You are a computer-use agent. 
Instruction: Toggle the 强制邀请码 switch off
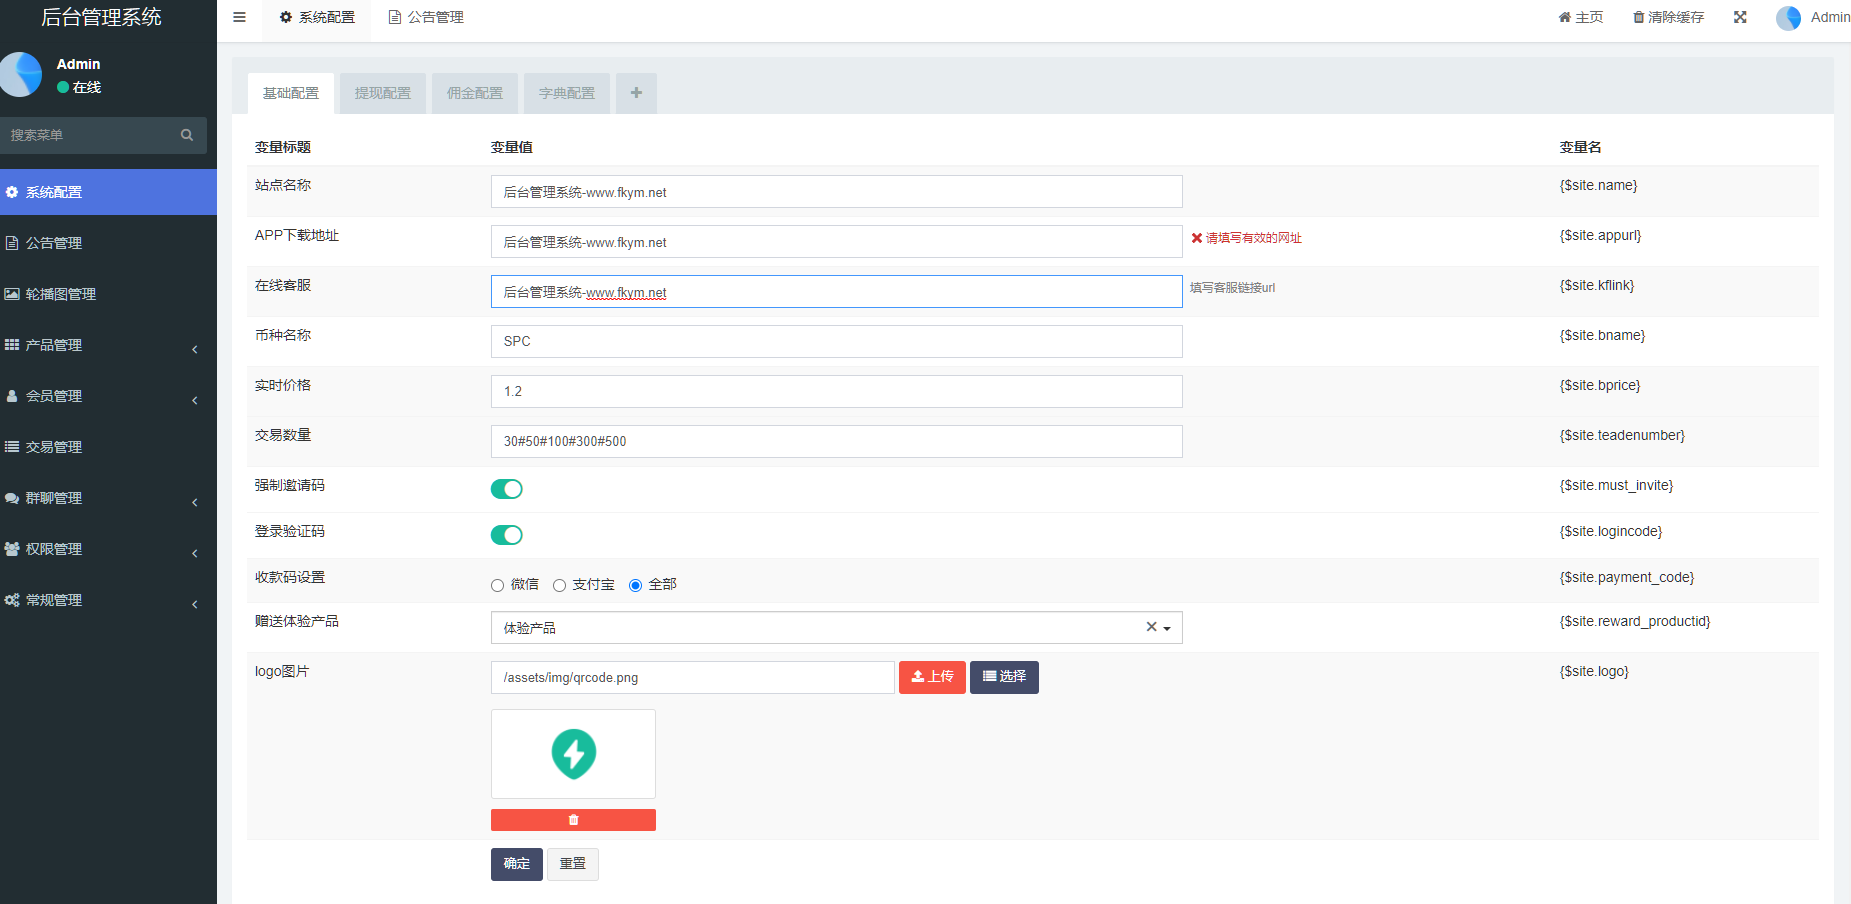[507, 489]
